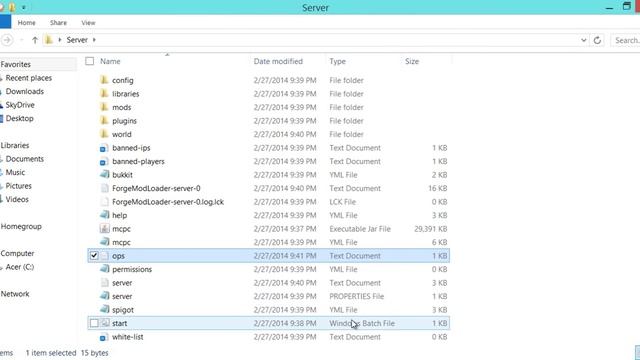Click the help YML file icon
640x360 pixels.
click(104, 215)
